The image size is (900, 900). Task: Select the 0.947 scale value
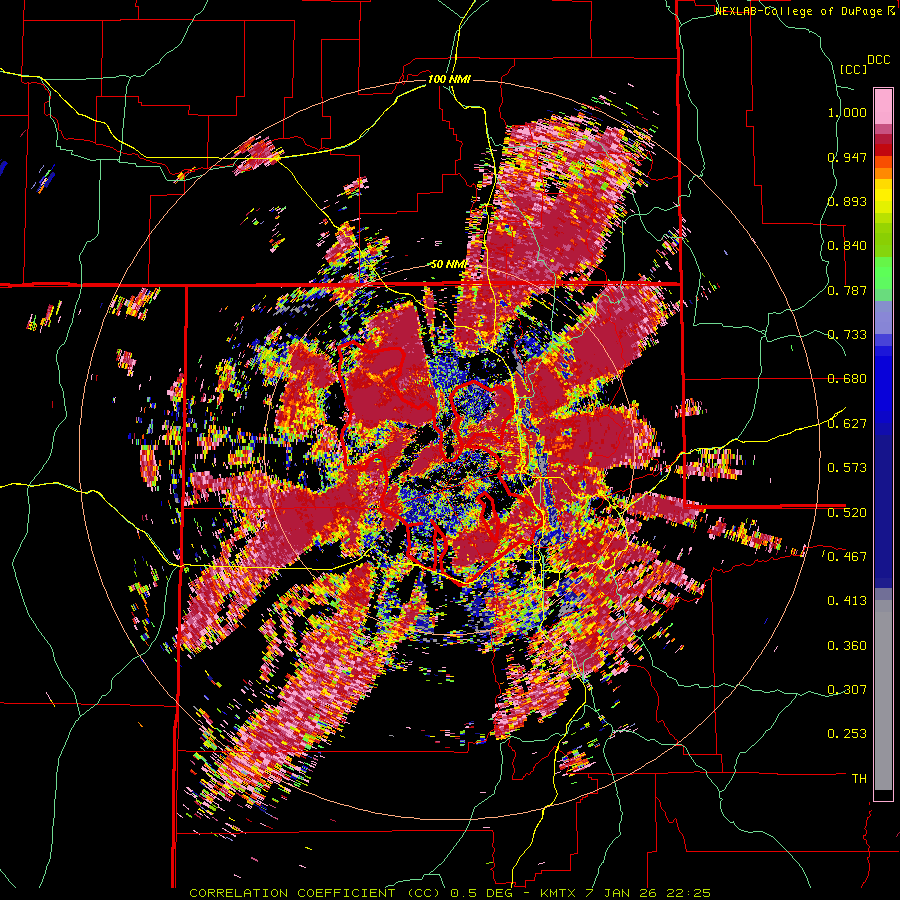coord(847,157)
